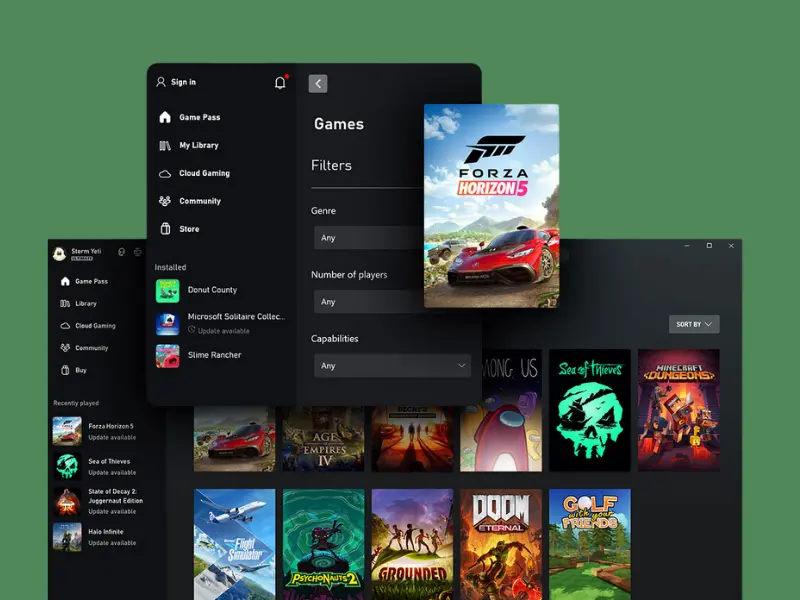Open Slime Rancher from Installed list
800x600 pixels.
point(214,355)
